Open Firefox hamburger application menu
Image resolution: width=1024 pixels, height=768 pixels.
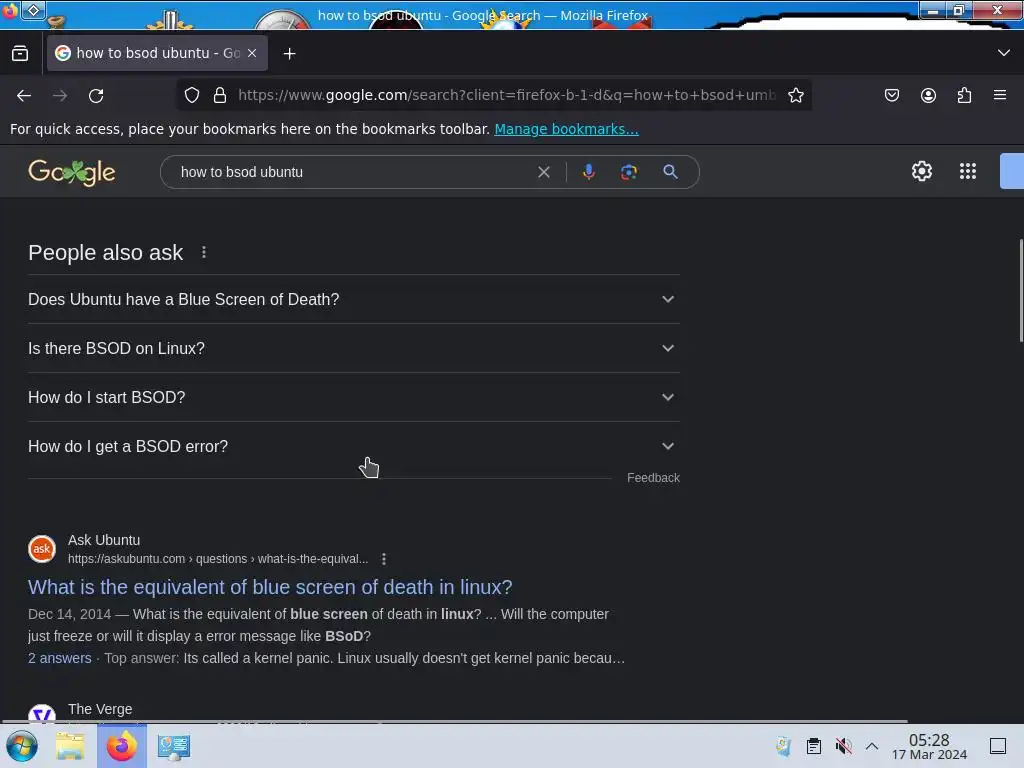click(1000, 95)
